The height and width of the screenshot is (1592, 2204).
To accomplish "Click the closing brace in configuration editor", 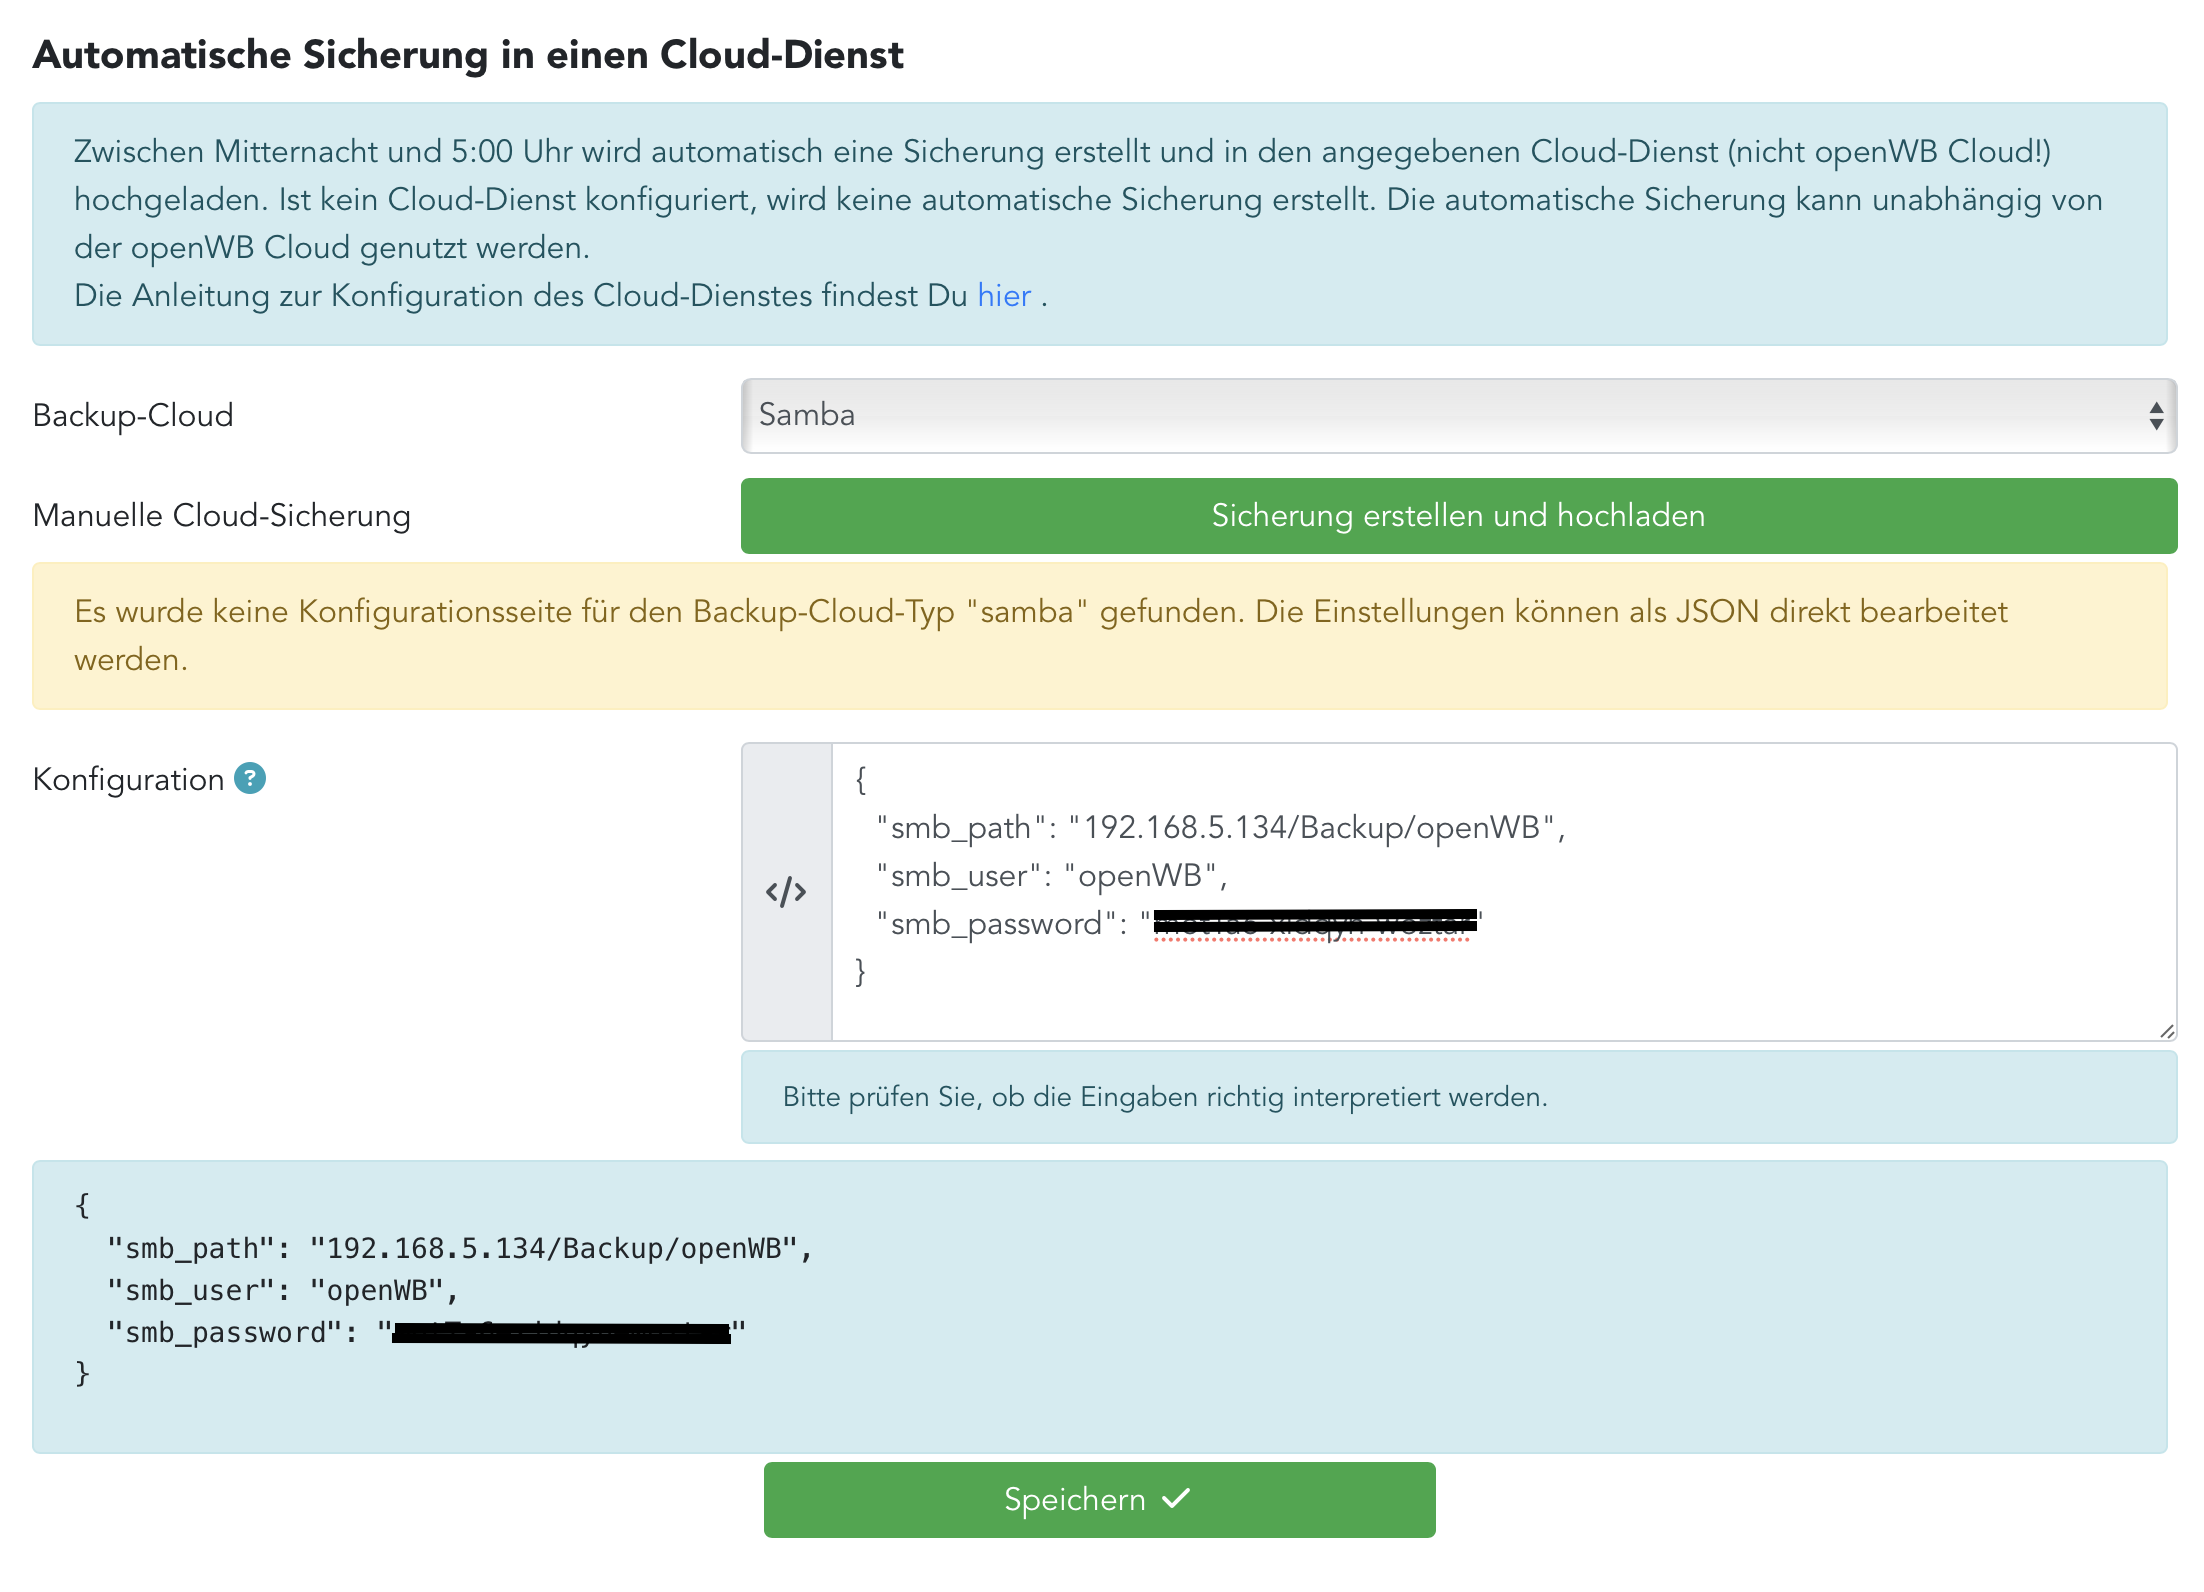I will tap(860, 971).
